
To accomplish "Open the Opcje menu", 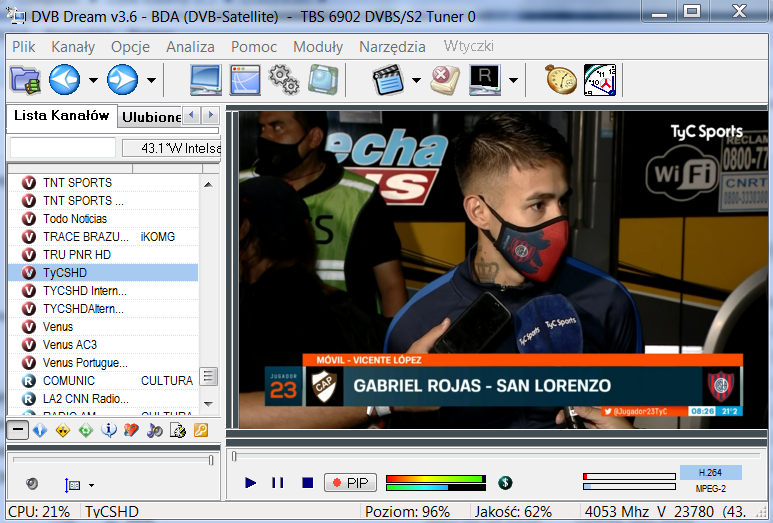I will [x=130, y=47].
